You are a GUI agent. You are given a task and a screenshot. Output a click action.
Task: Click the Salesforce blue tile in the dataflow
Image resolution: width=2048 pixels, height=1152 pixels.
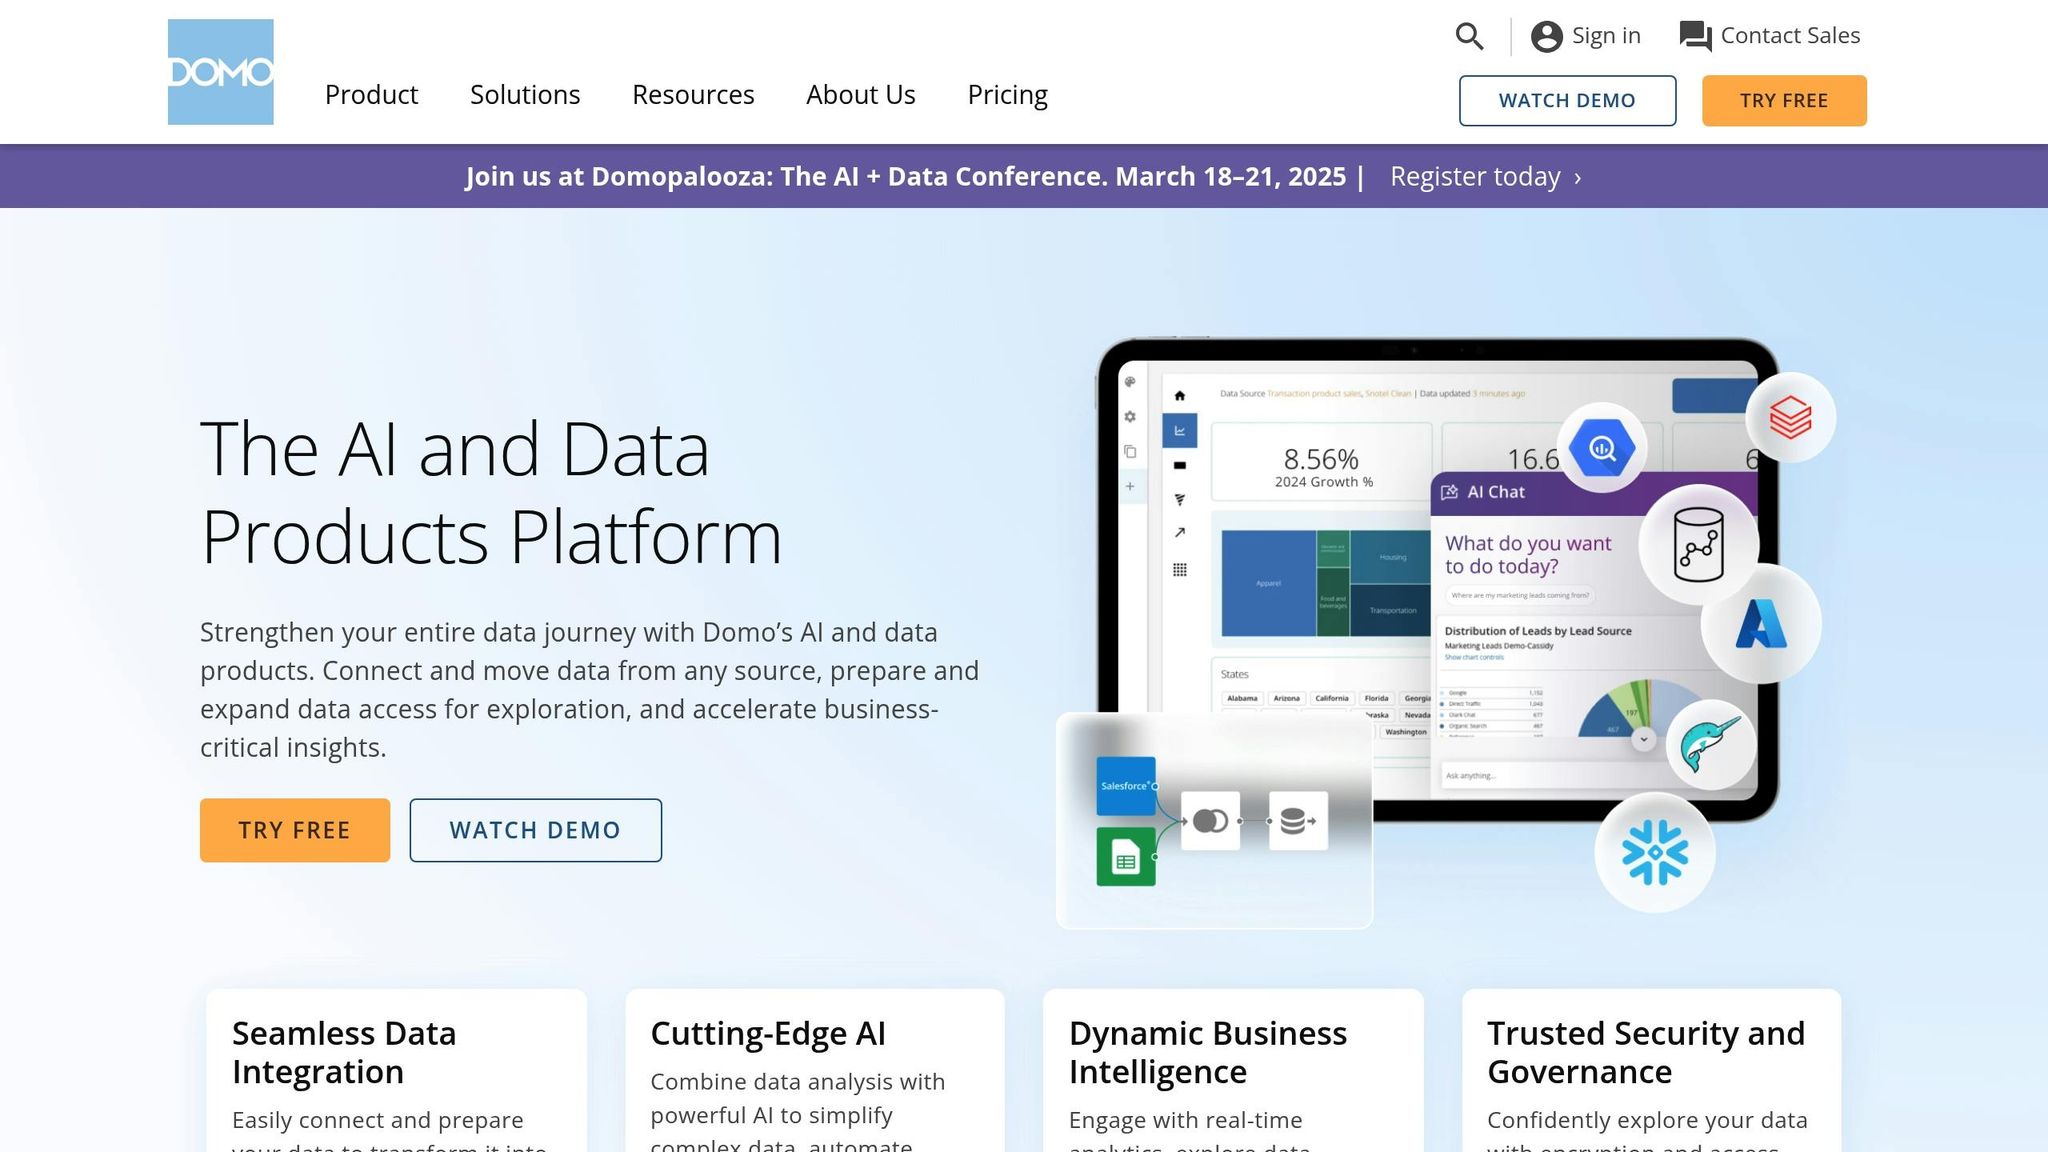[1126, 786]
